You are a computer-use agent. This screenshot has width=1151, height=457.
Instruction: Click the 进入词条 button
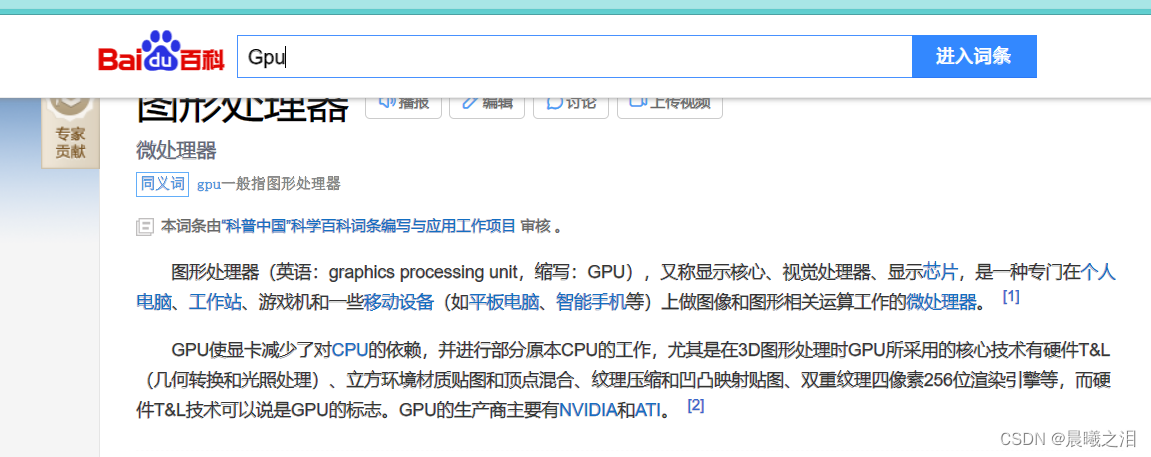(974, 56)
